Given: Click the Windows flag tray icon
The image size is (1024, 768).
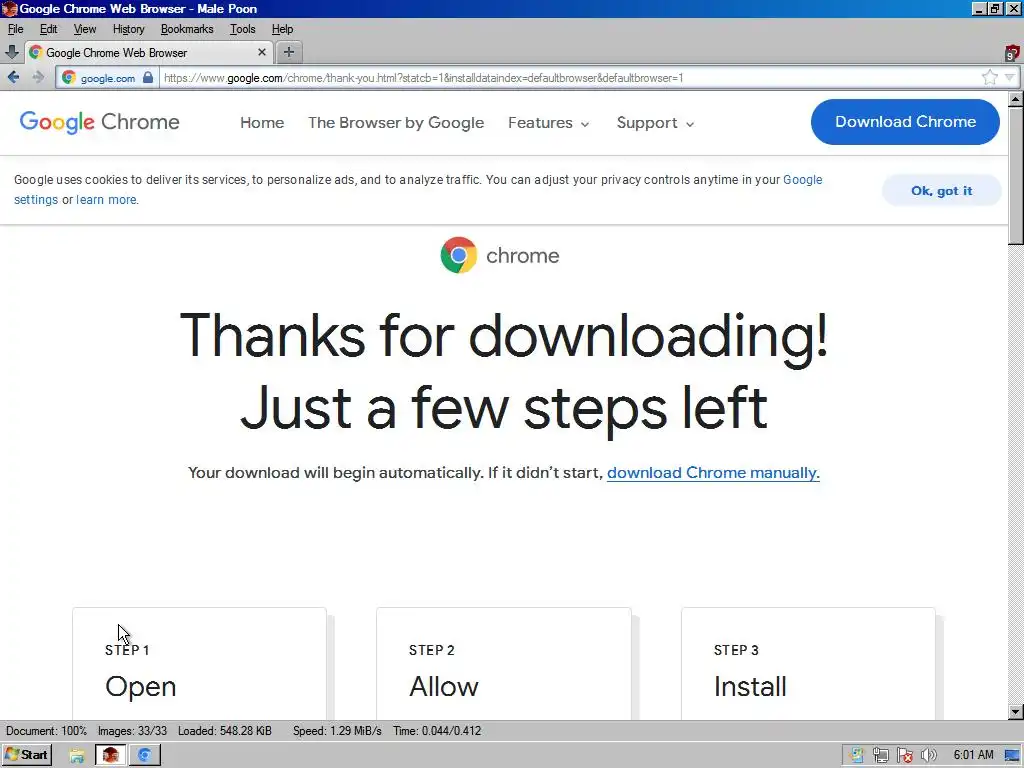Looking at the screenshot, I should click(x=857, y=756).
